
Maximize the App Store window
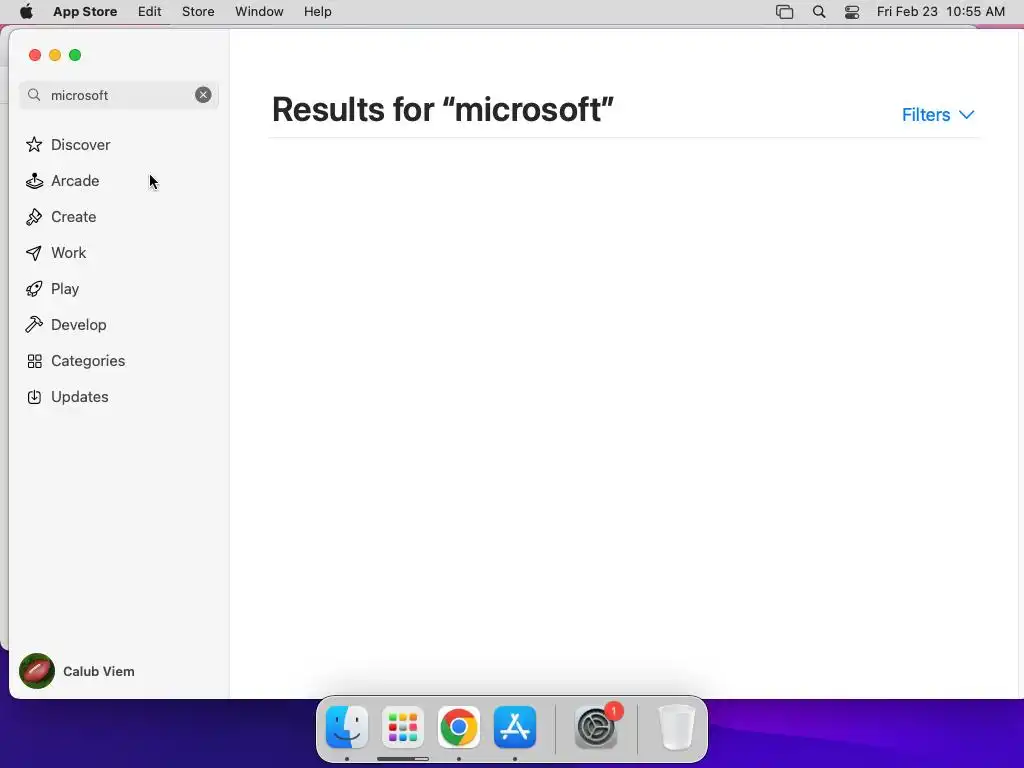tap(75, 55)
